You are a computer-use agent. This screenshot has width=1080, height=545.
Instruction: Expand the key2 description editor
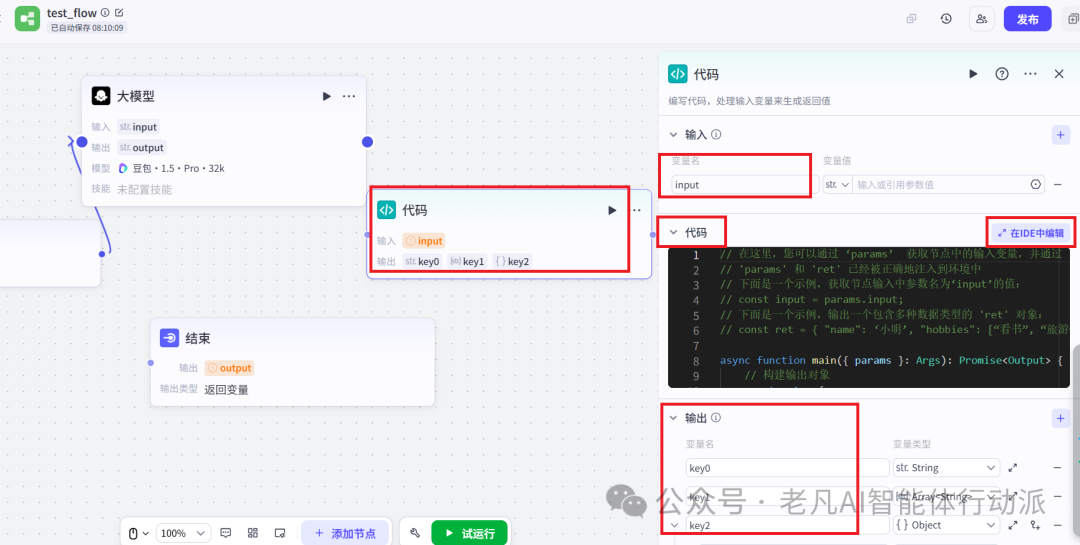1013,525
